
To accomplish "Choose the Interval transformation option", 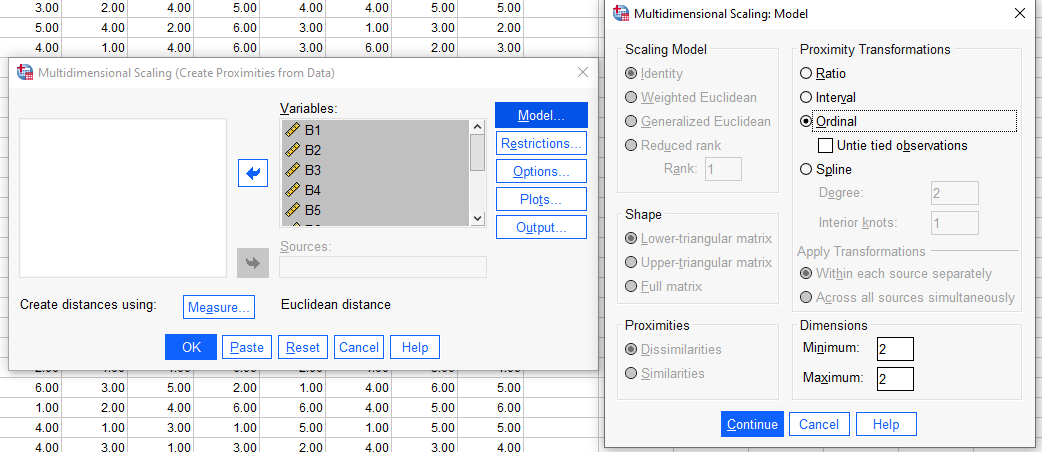I will pyautogui.click(x=807, y=97).
